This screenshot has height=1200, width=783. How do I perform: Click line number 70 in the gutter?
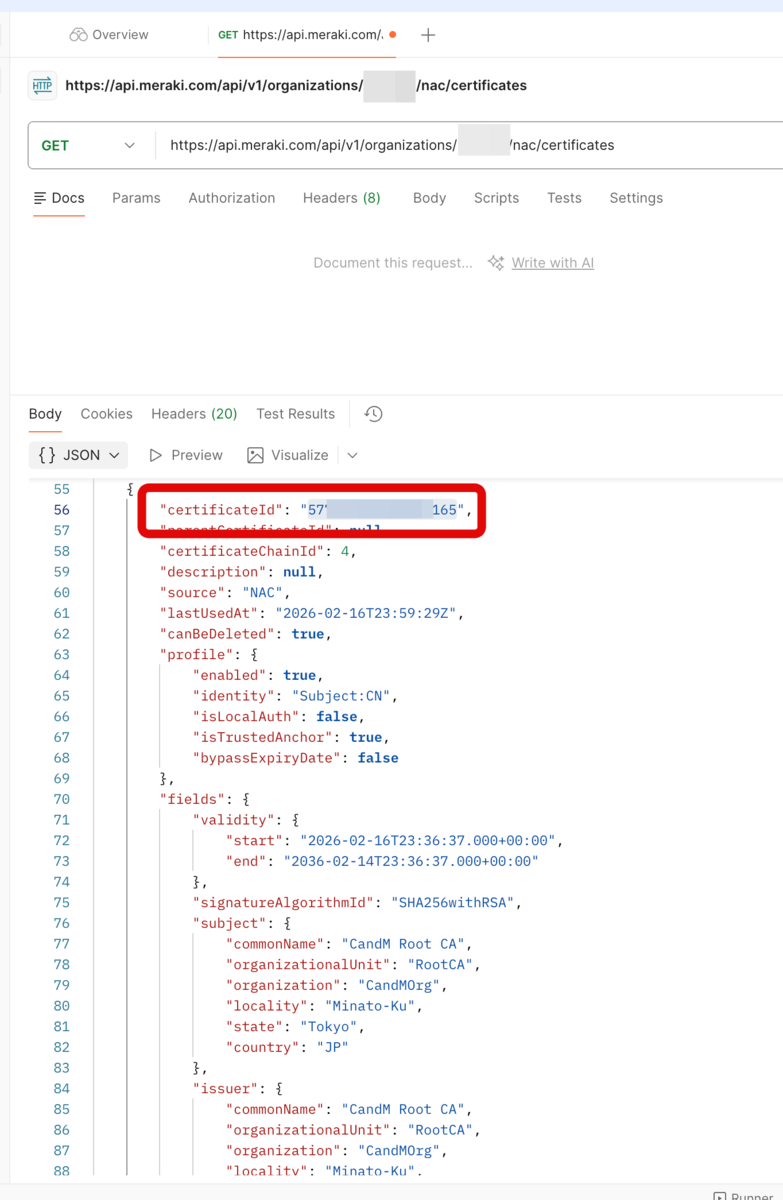pos(61,799)
